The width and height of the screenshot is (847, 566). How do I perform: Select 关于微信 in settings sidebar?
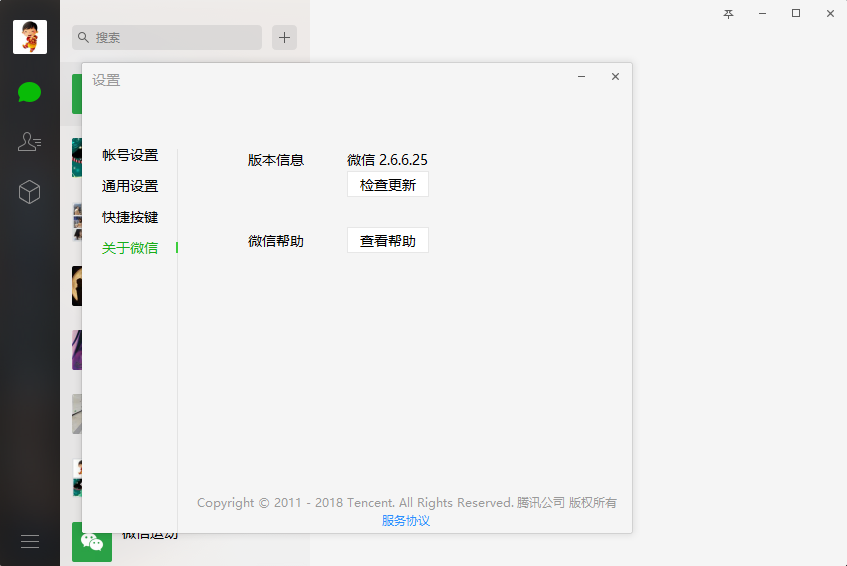coord(130,248)
